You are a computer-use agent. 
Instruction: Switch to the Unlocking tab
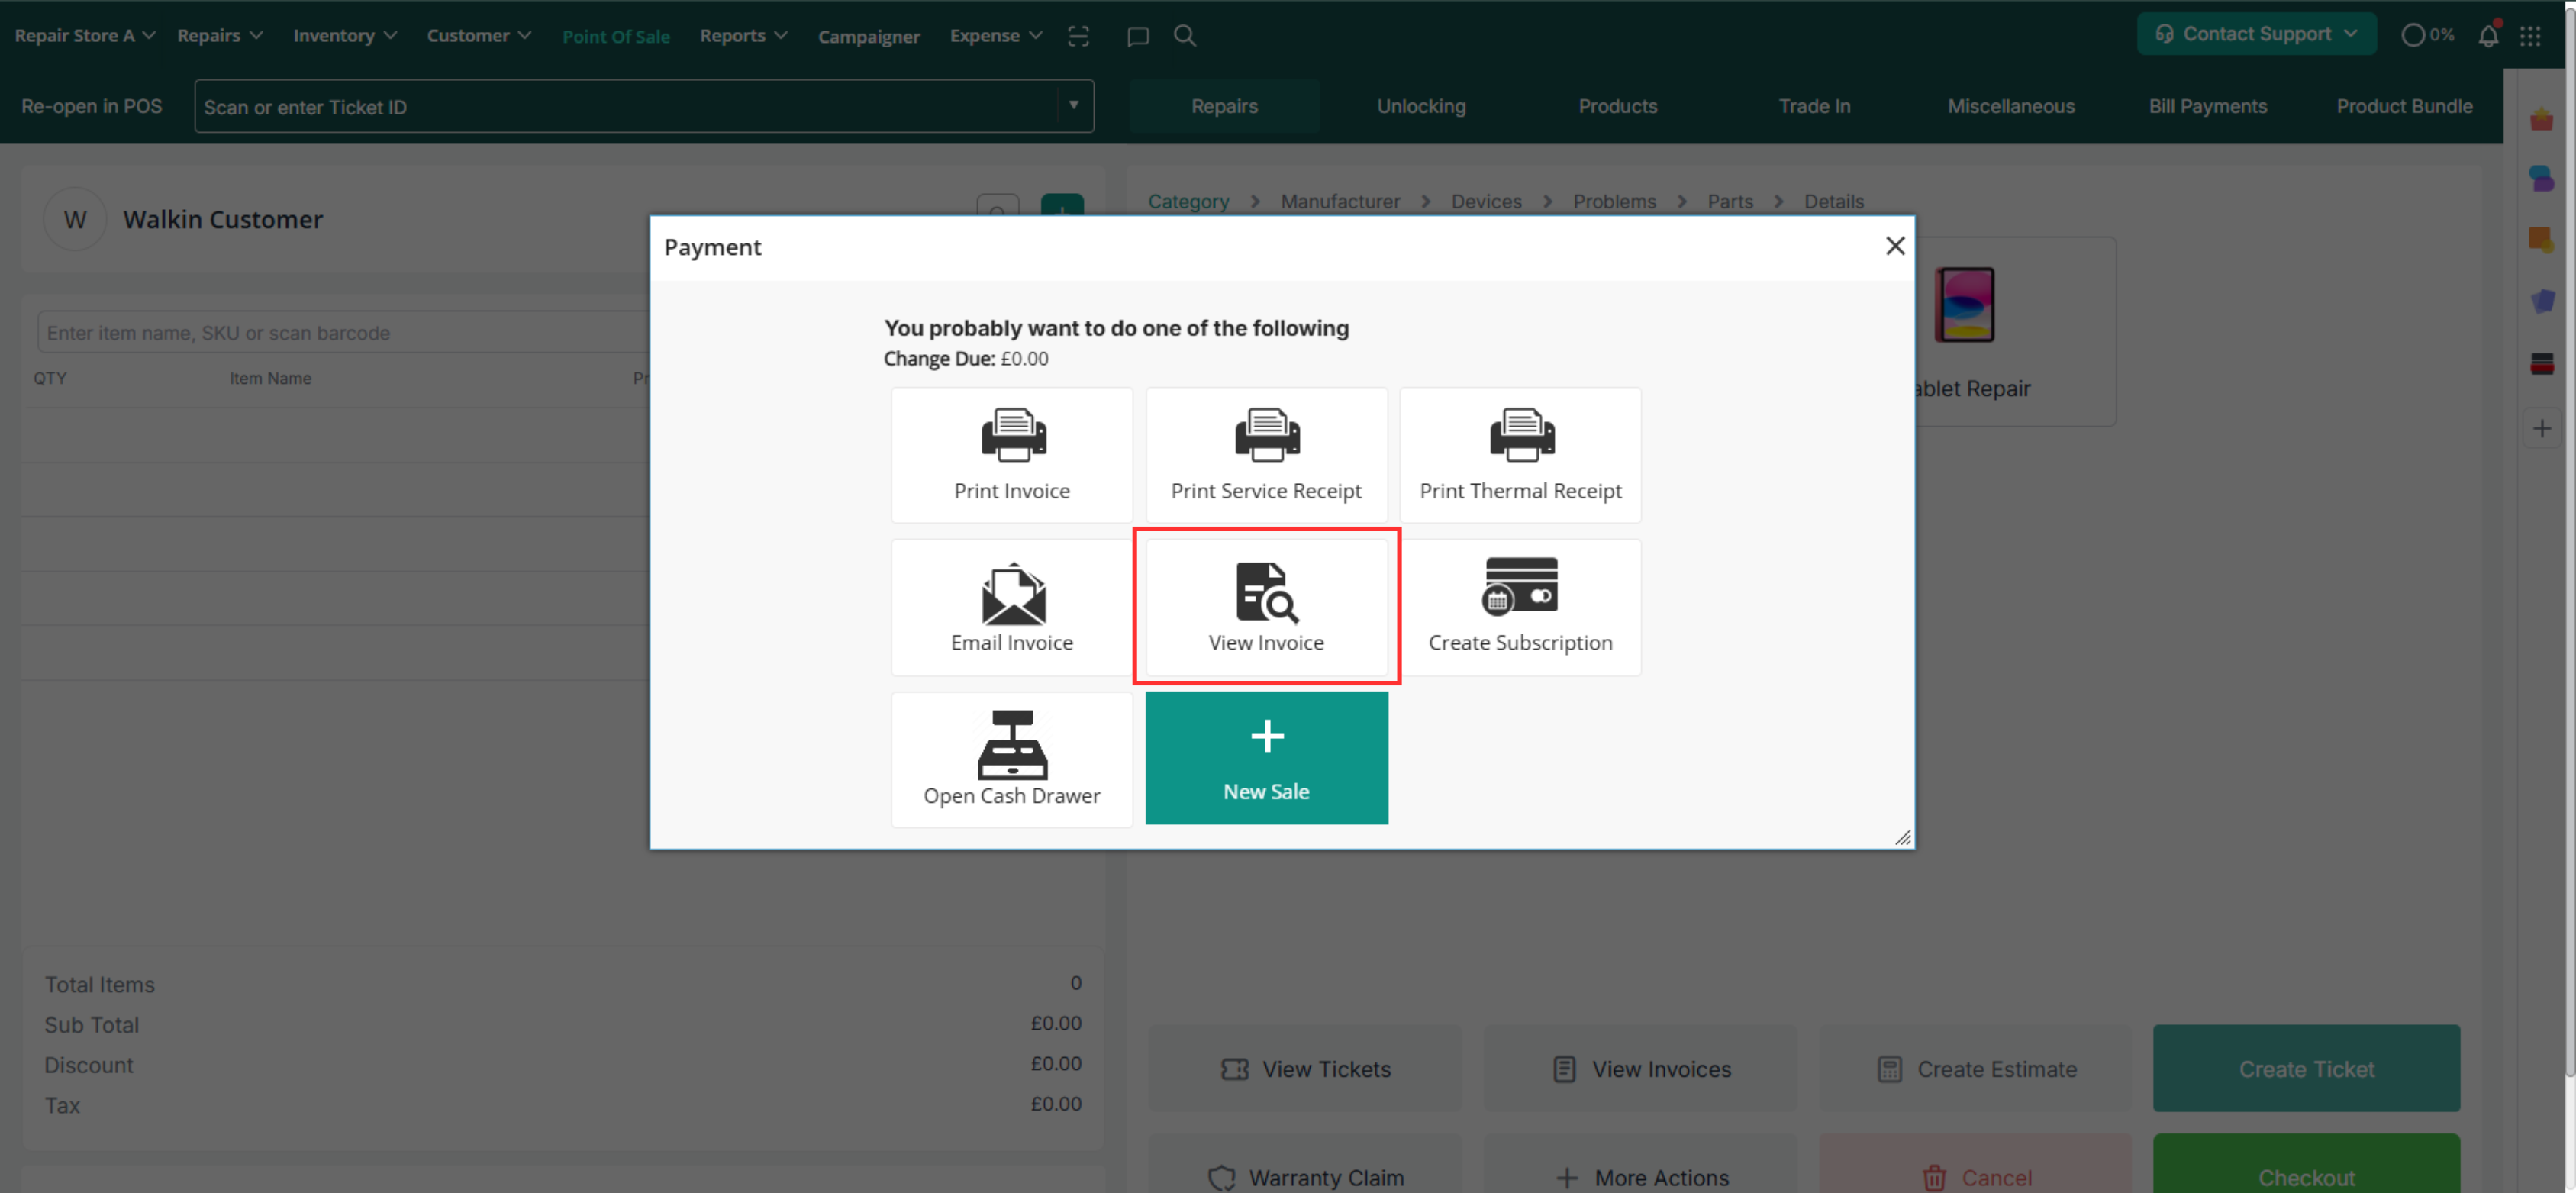tap(1420, 106)
